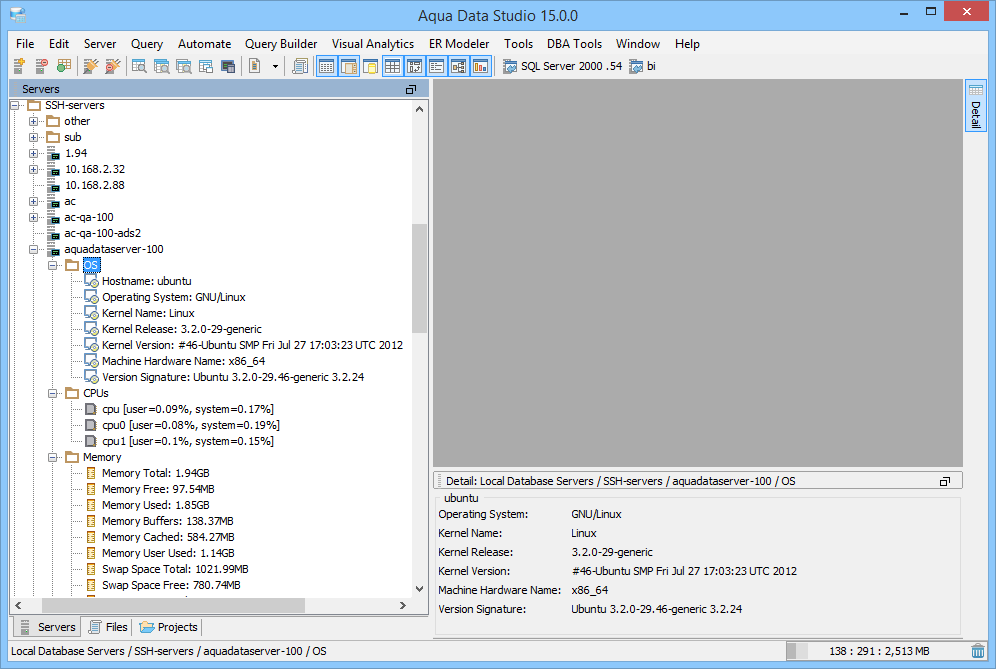Open the Query Builder menu
The image size is (996, 669).
click(281, 44)
